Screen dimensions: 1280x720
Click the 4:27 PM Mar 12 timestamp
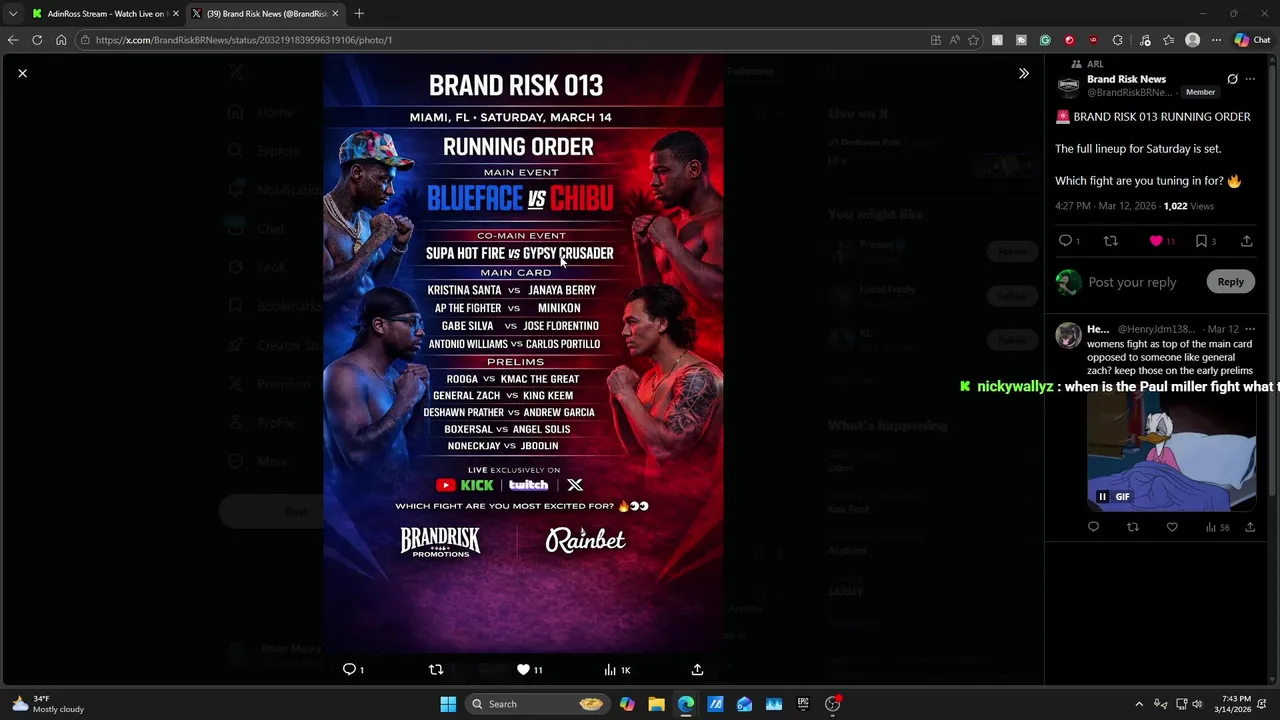click(x=1104, y=206)
